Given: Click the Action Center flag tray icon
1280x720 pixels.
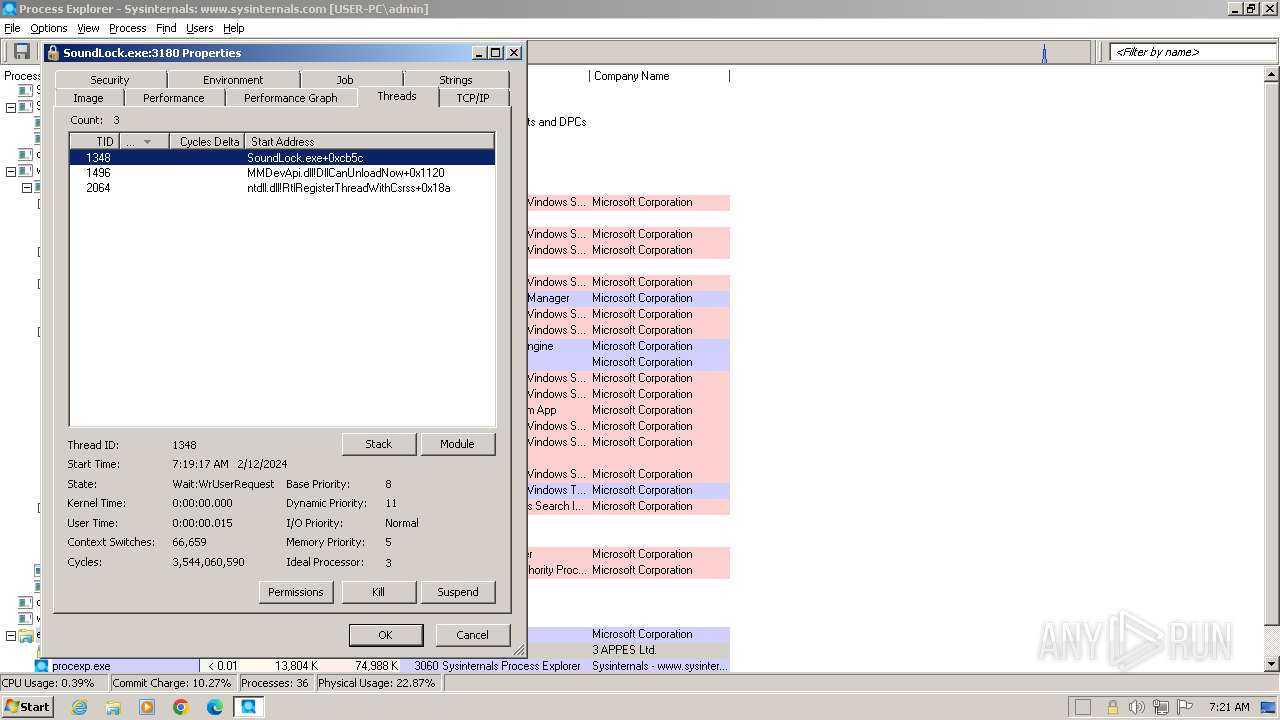Looking at the screenshot, I should coord(1185,707).
